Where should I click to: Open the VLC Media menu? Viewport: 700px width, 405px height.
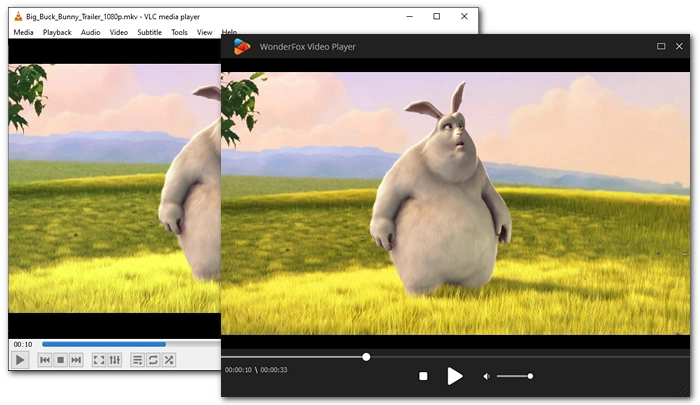[x=23, y=32]
